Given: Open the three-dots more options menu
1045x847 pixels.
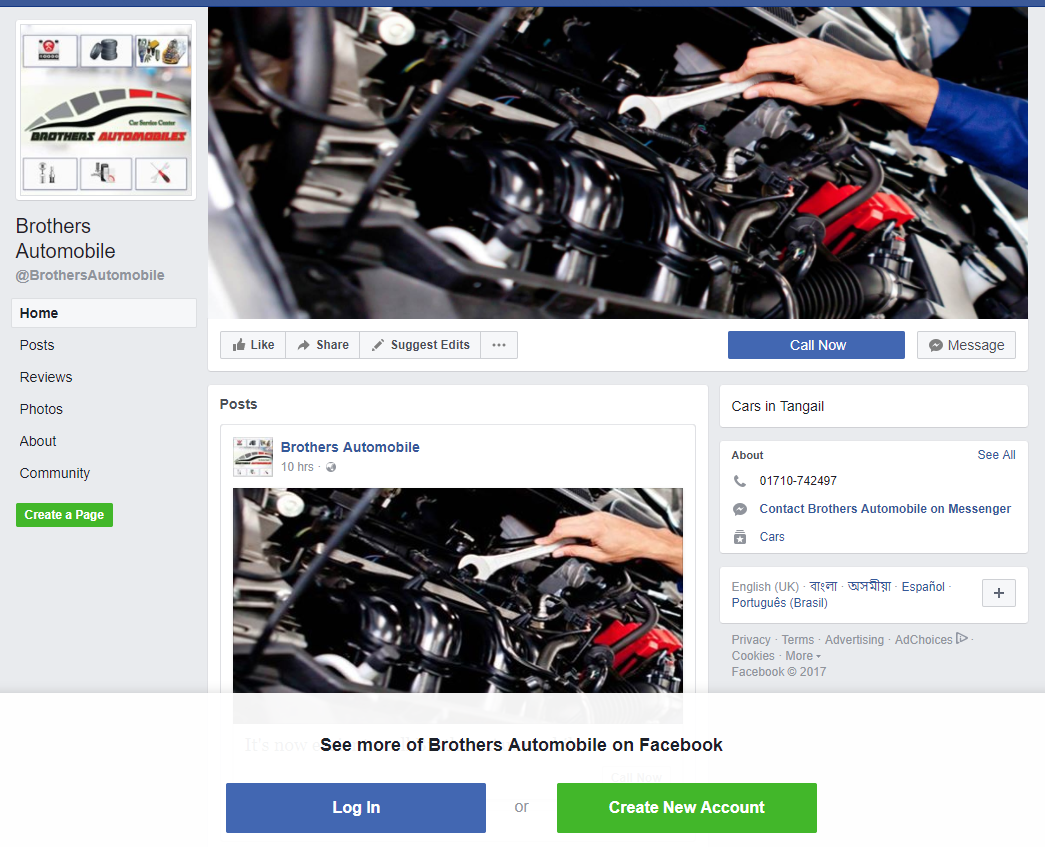Looking at the screenshot, I should 499,345.
